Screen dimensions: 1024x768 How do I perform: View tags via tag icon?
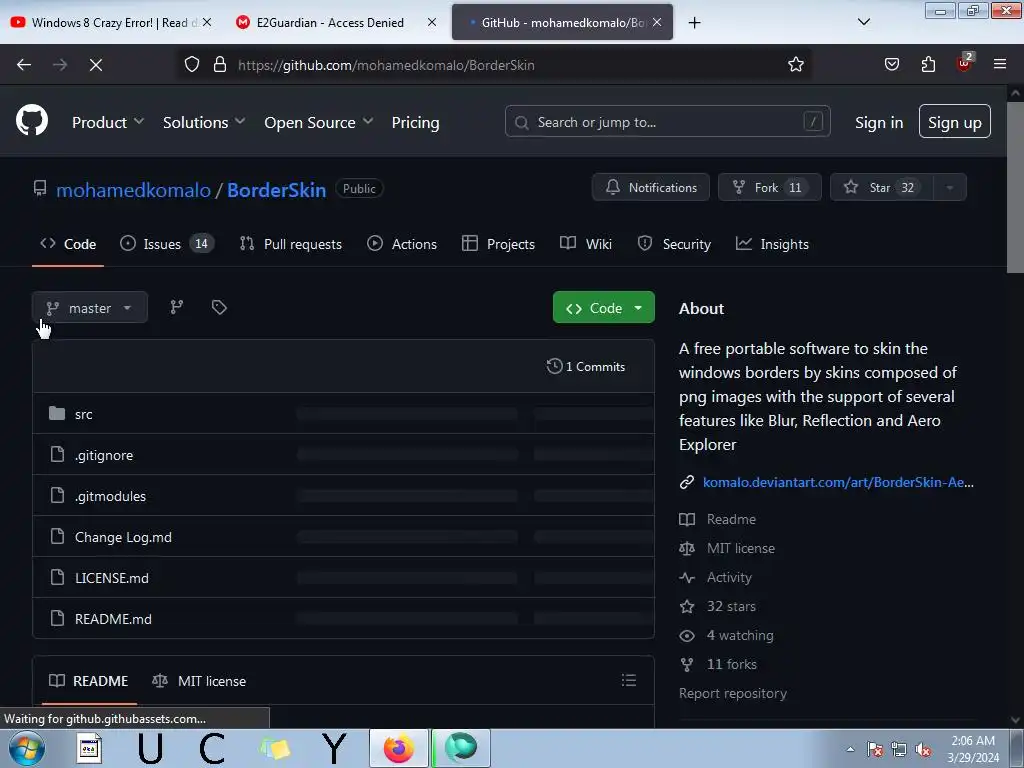click(219, 308)
